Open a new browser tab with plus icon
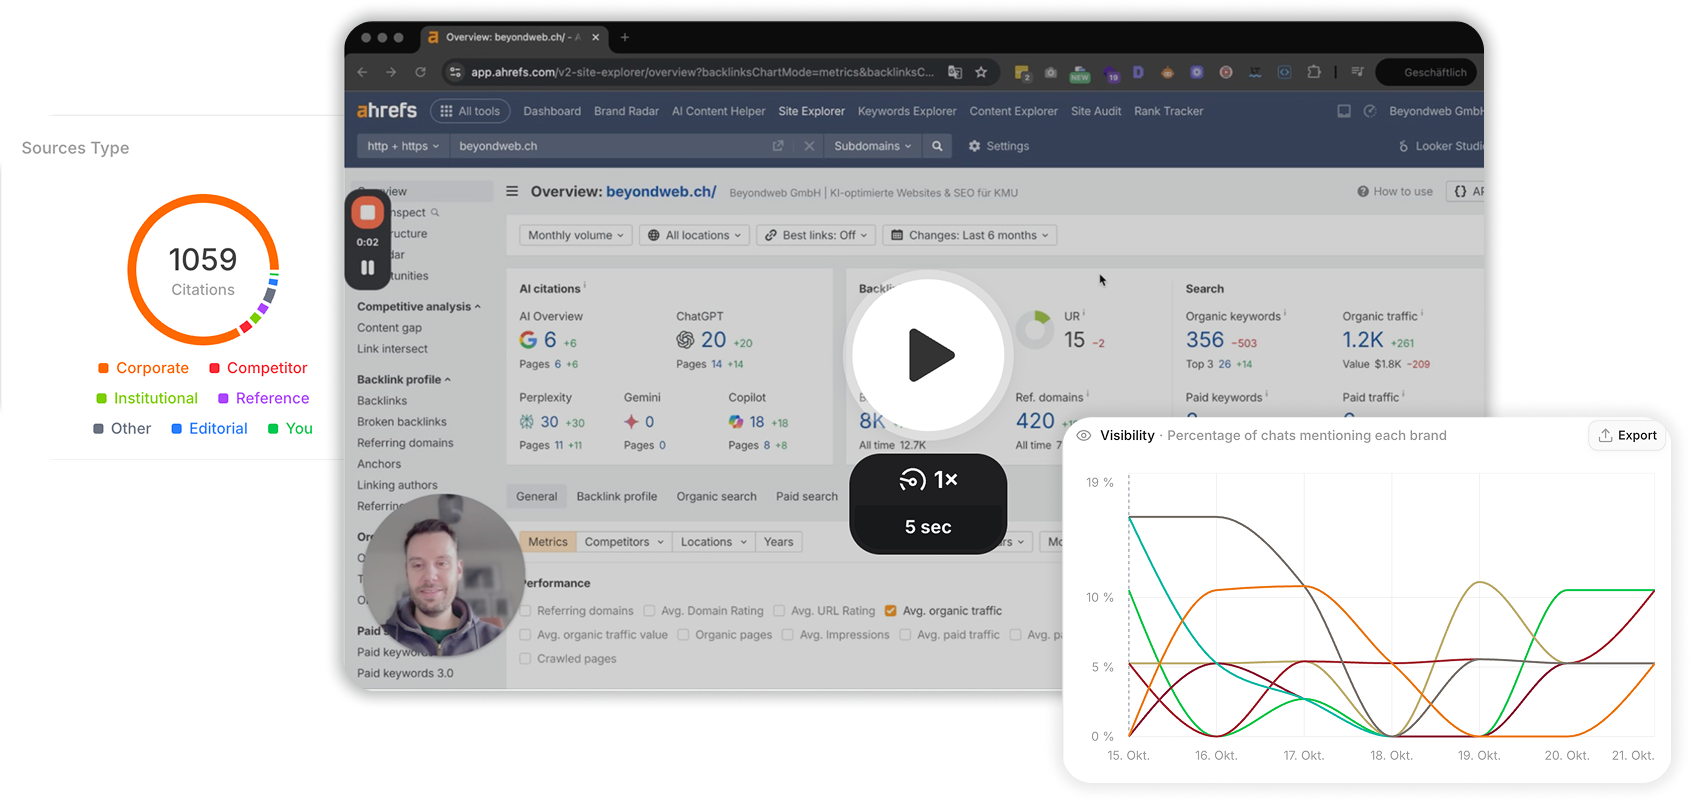The image size is (1693, 804). [625, 37]
